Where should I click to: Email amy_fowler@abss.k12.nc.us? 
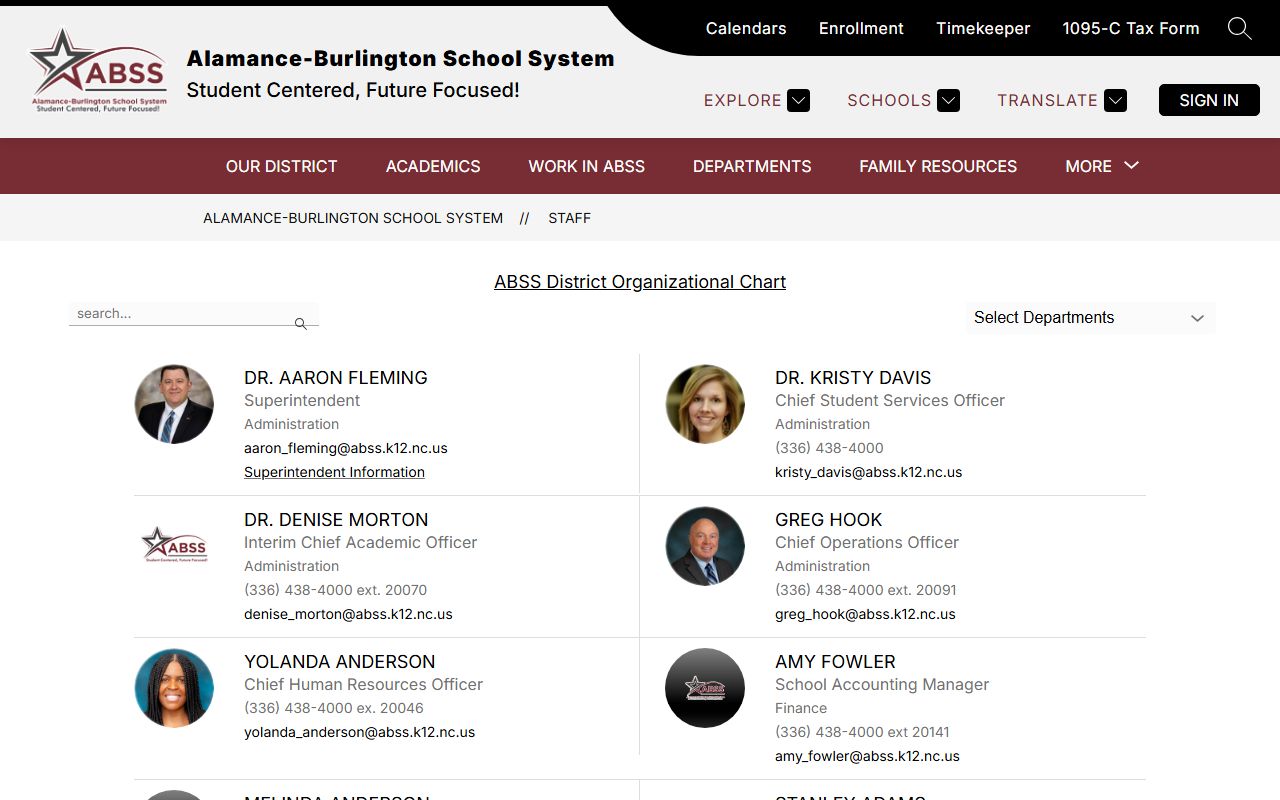coord(867,756)
